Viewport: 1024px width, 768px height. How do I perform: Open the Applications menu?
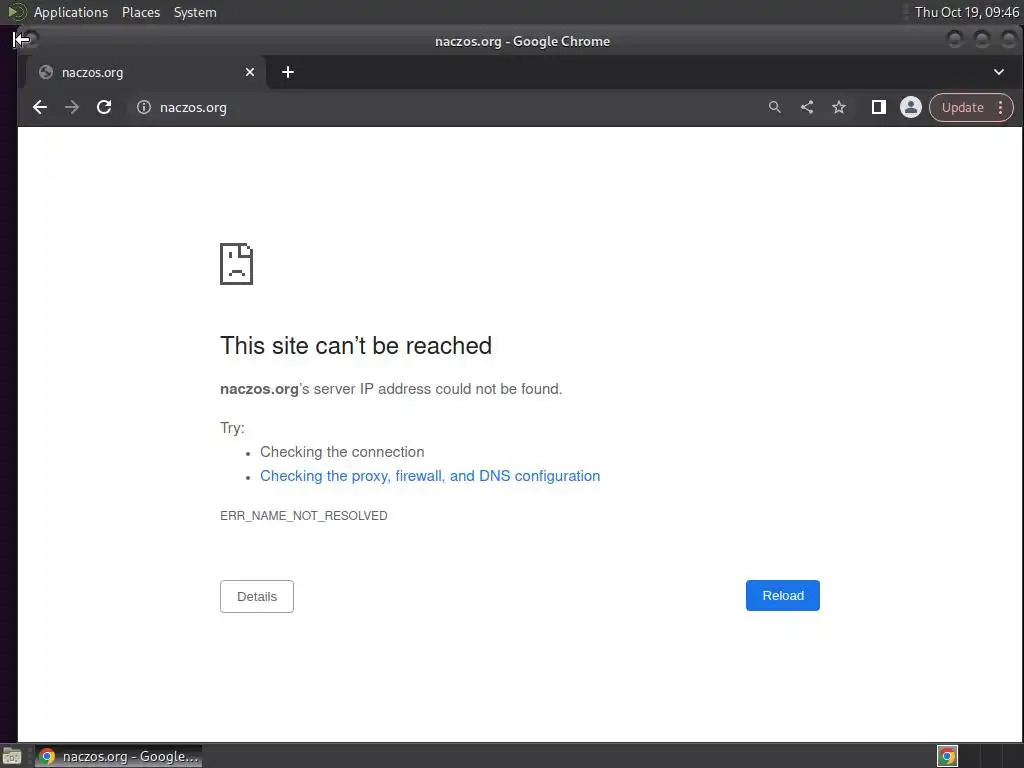71,12
